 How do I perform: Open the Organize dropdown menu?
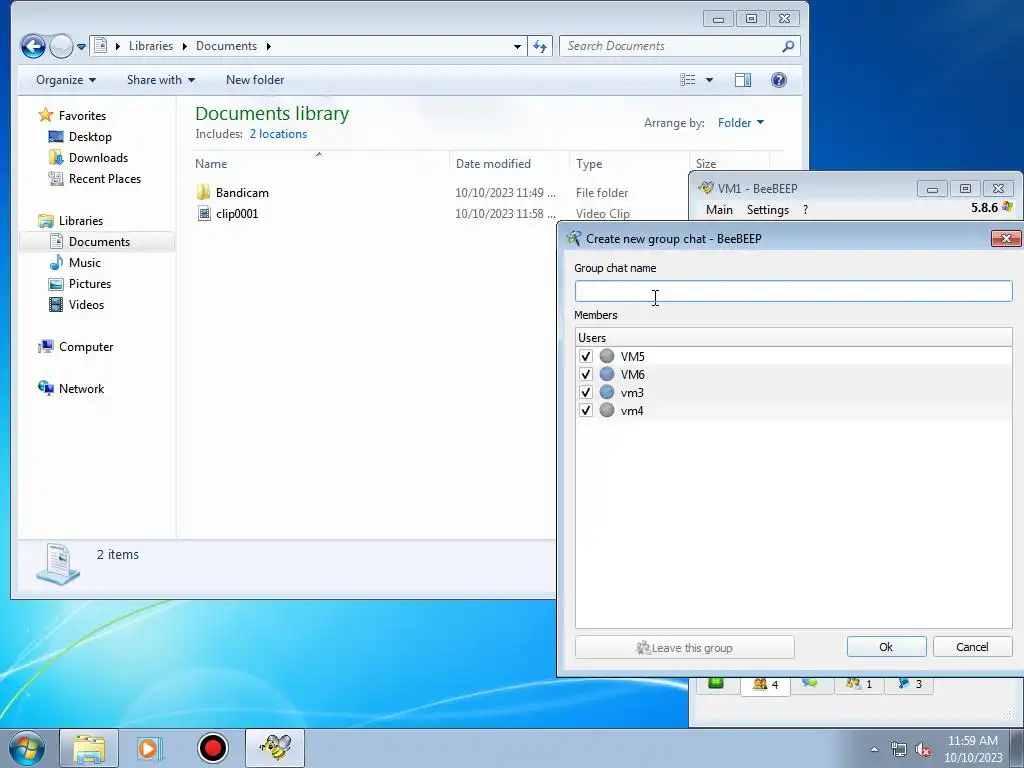pyautogui.click(x=65, y=80)
